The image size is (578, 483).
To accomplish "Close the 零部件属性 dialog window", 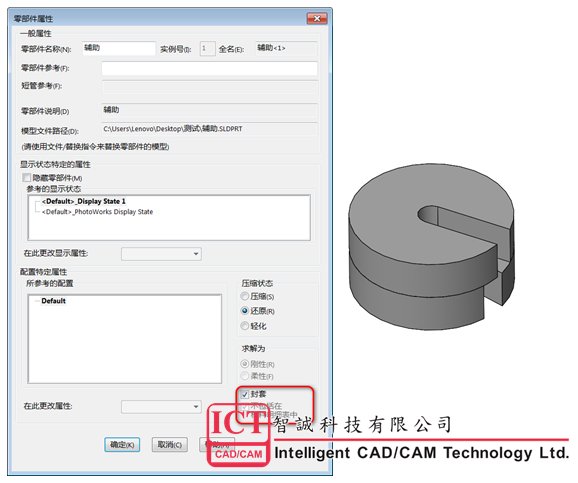I will [x=317, y=18].
